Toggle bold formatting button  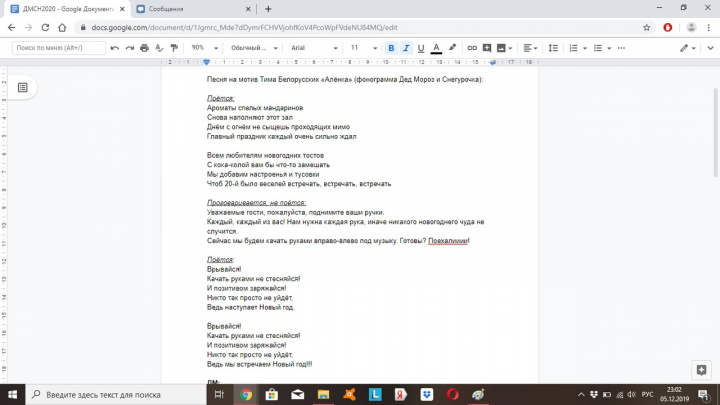[391, 48]
